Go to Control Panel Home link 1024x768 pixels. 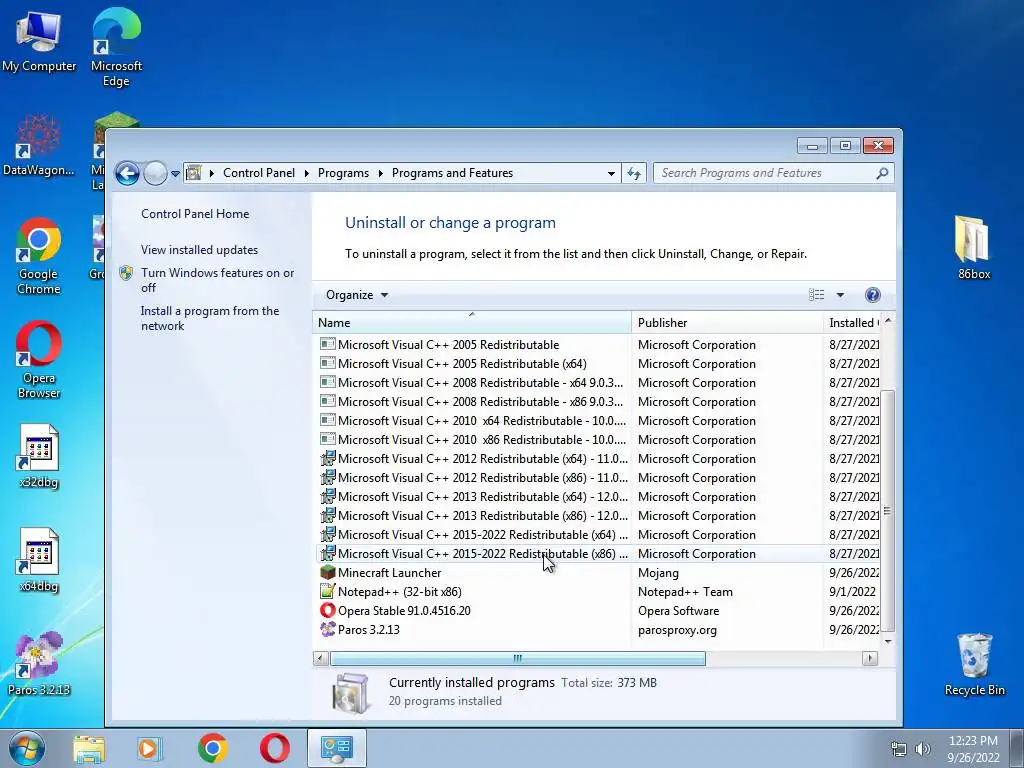click(x=195, y=214)
